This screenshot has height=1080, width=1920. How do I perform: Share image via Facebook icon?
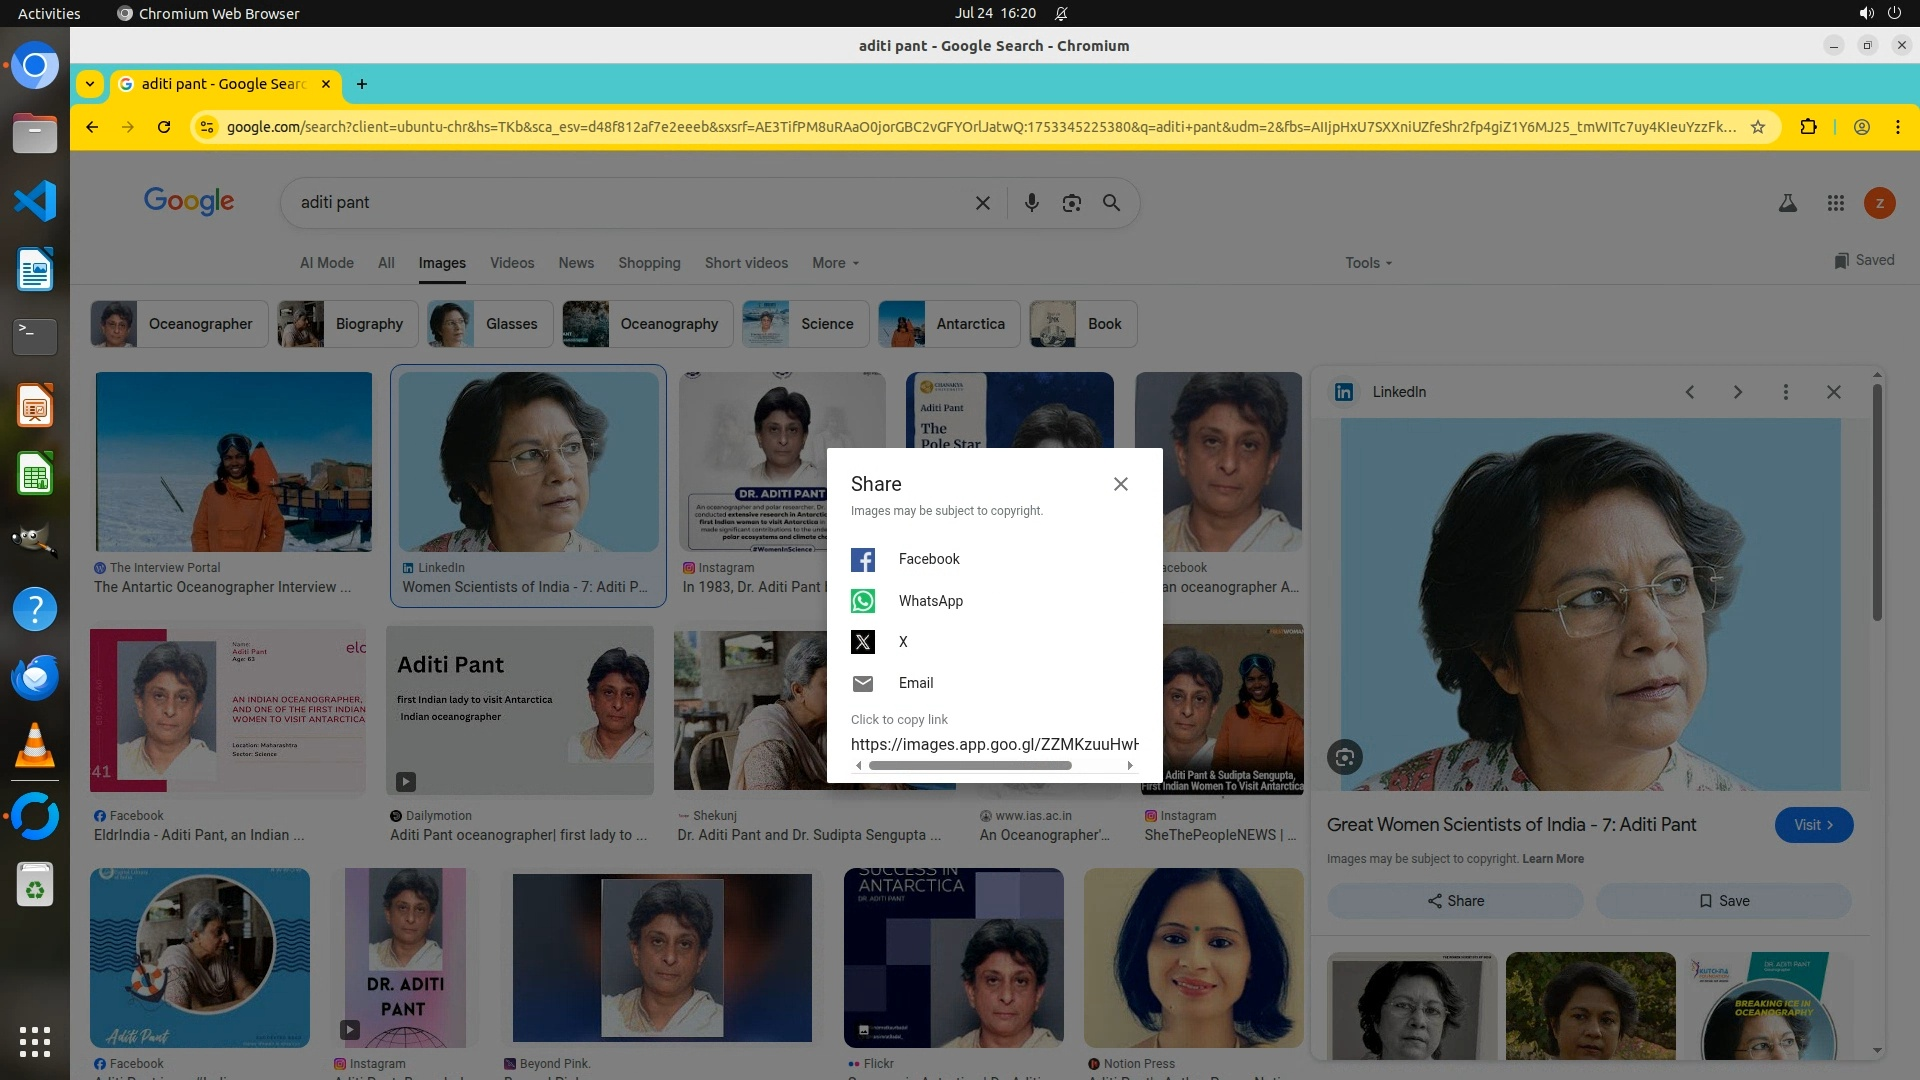click(x=862, y=559)
